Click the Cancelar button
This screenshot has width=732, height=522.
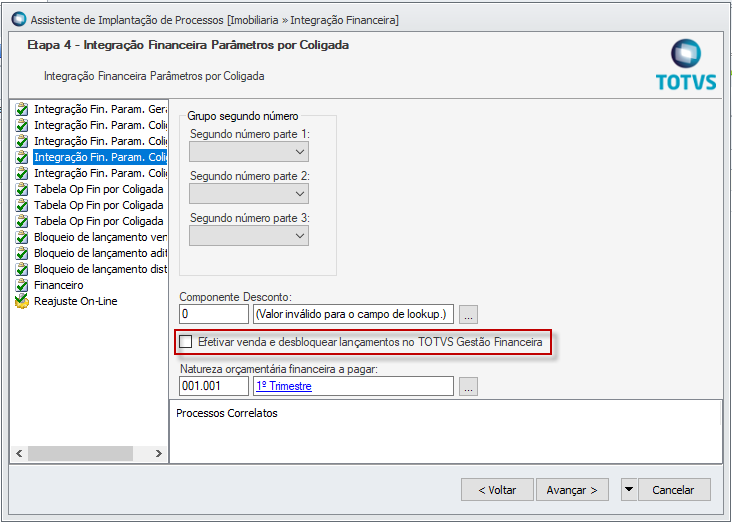point(673,490)
